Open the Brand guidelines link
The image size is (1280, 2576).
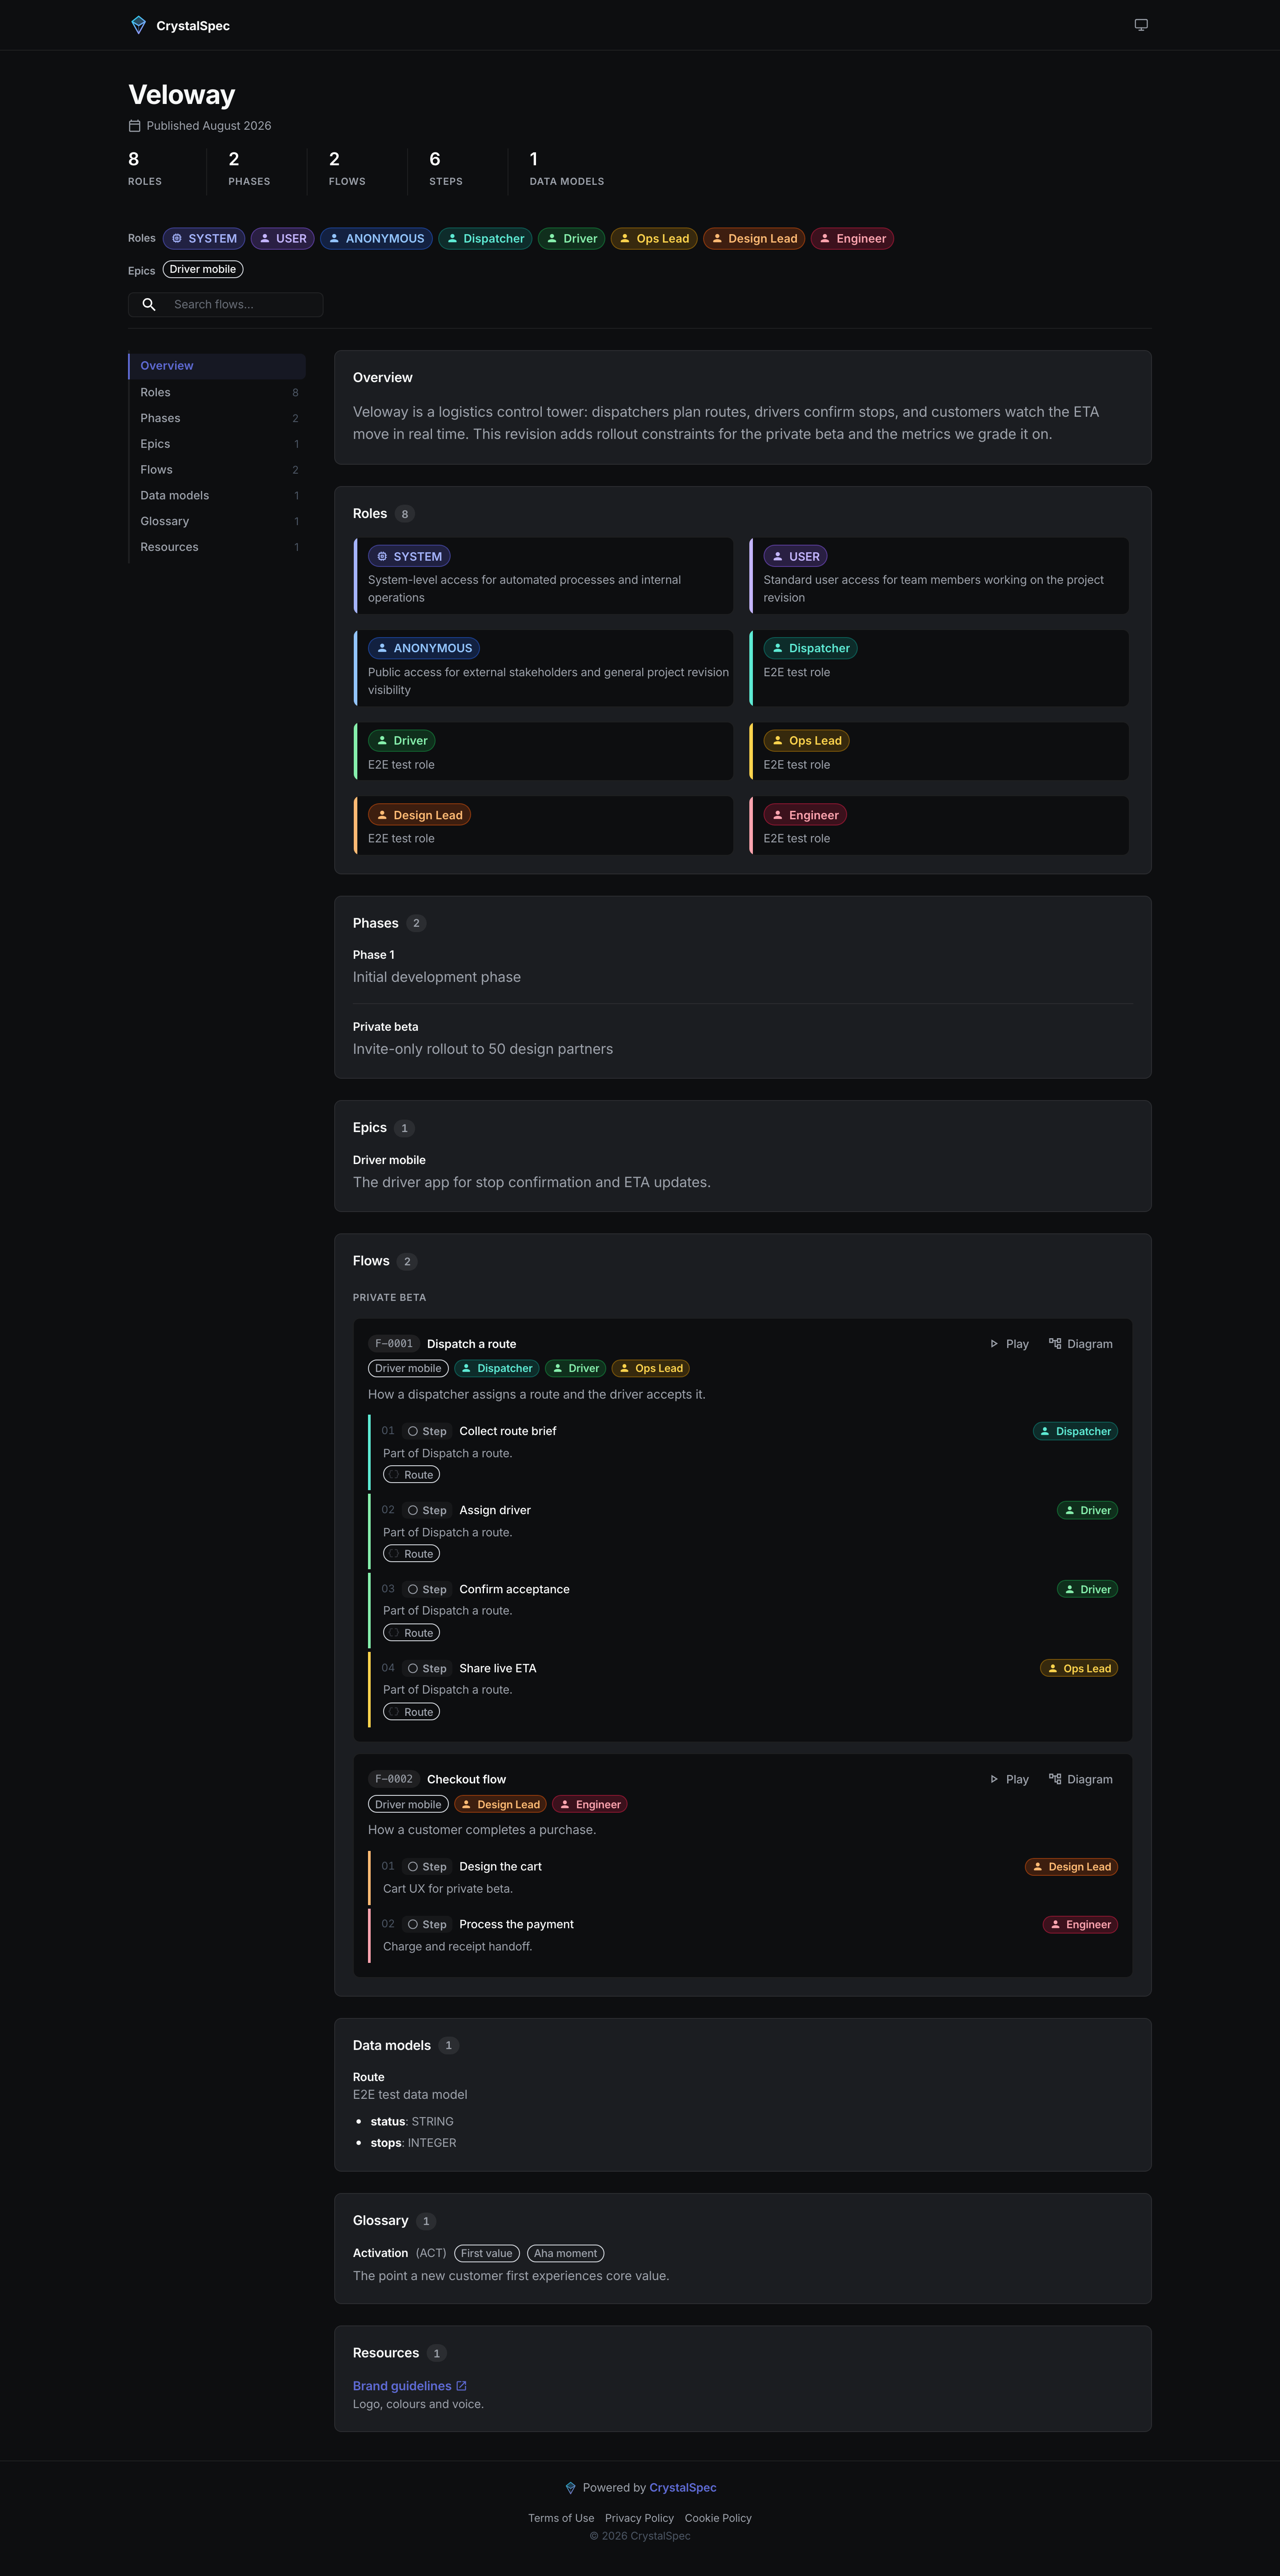(402, 2386)
